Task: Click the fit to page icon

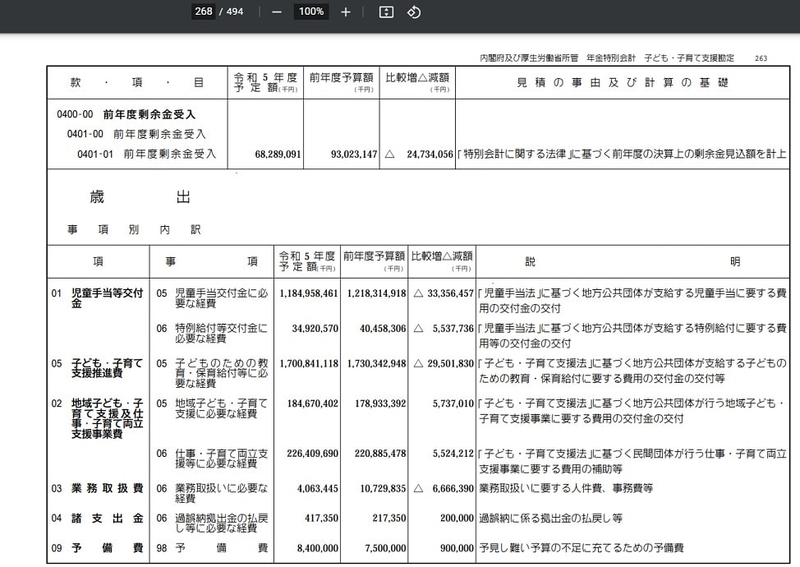Action: pyautogui.click(x=386, y=12)
